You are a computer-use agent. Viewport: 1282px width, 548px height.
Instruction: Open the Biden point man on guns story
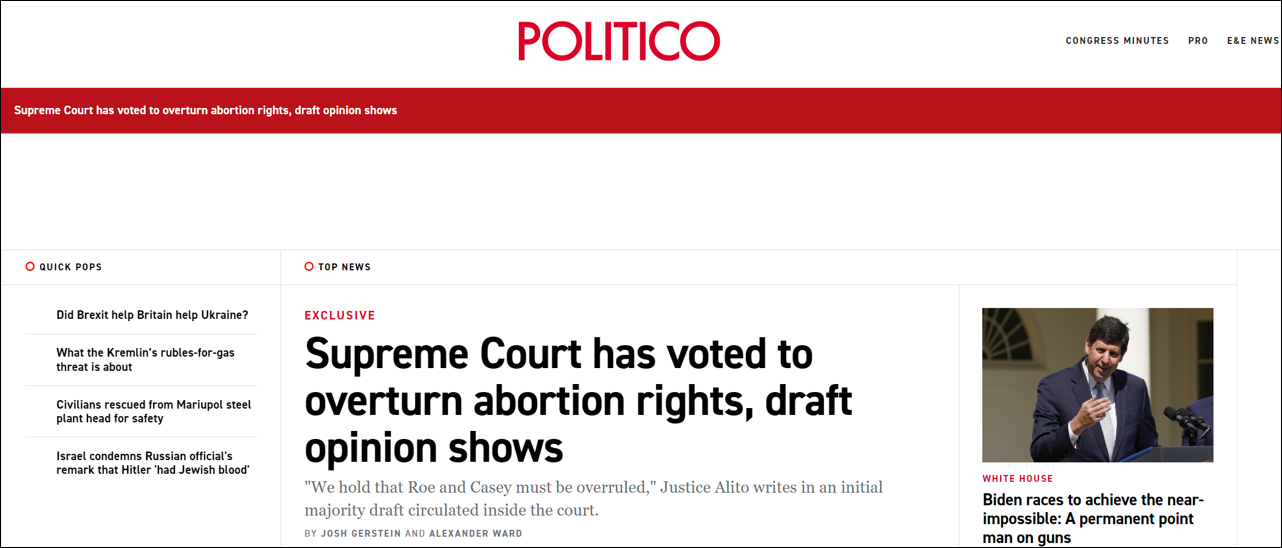[x=1093, y=518]
